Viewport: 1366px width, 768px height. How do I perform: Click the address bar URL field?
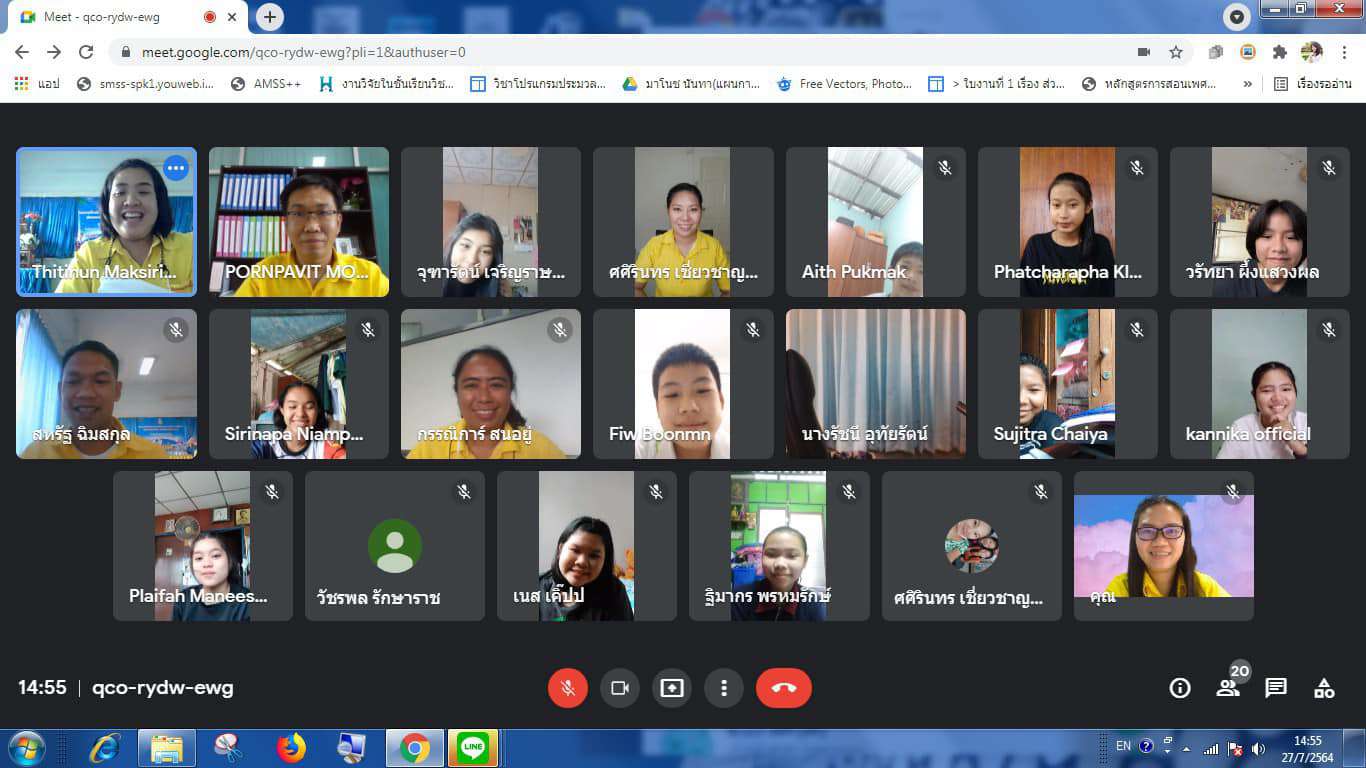(x=600, y=52)
